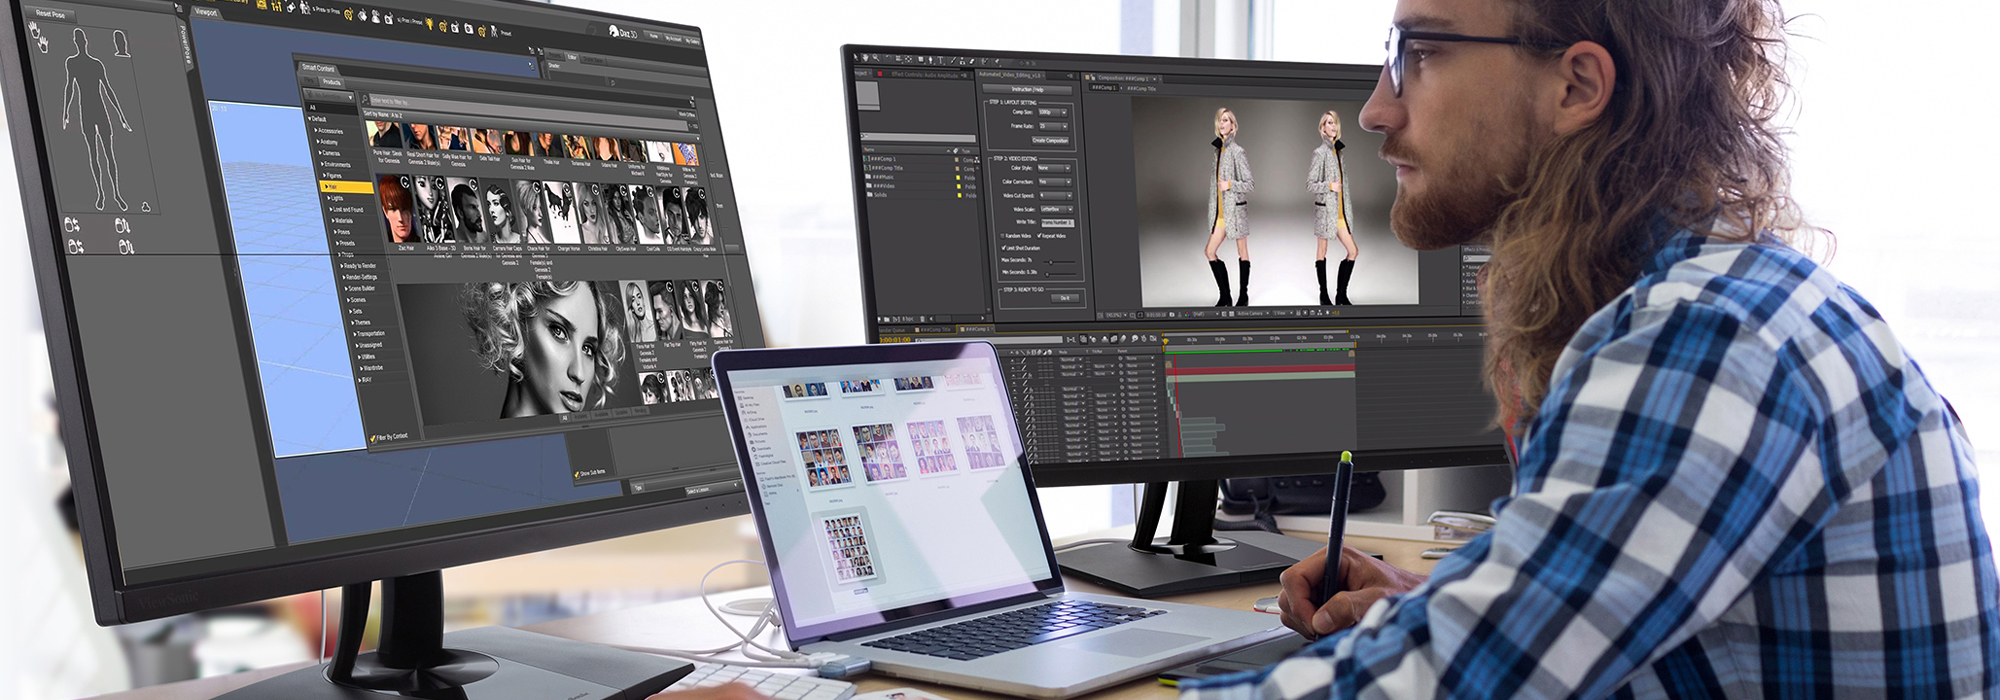
Task: Click the playhead marker on After Effects timeline
Action: (1166, 341)
